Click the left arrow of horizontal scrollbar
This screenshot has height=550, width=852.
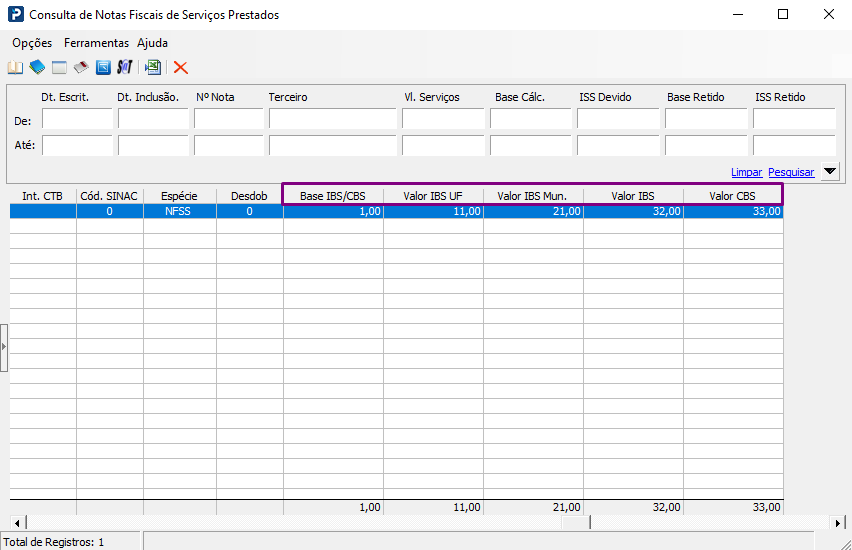point(17,523)
